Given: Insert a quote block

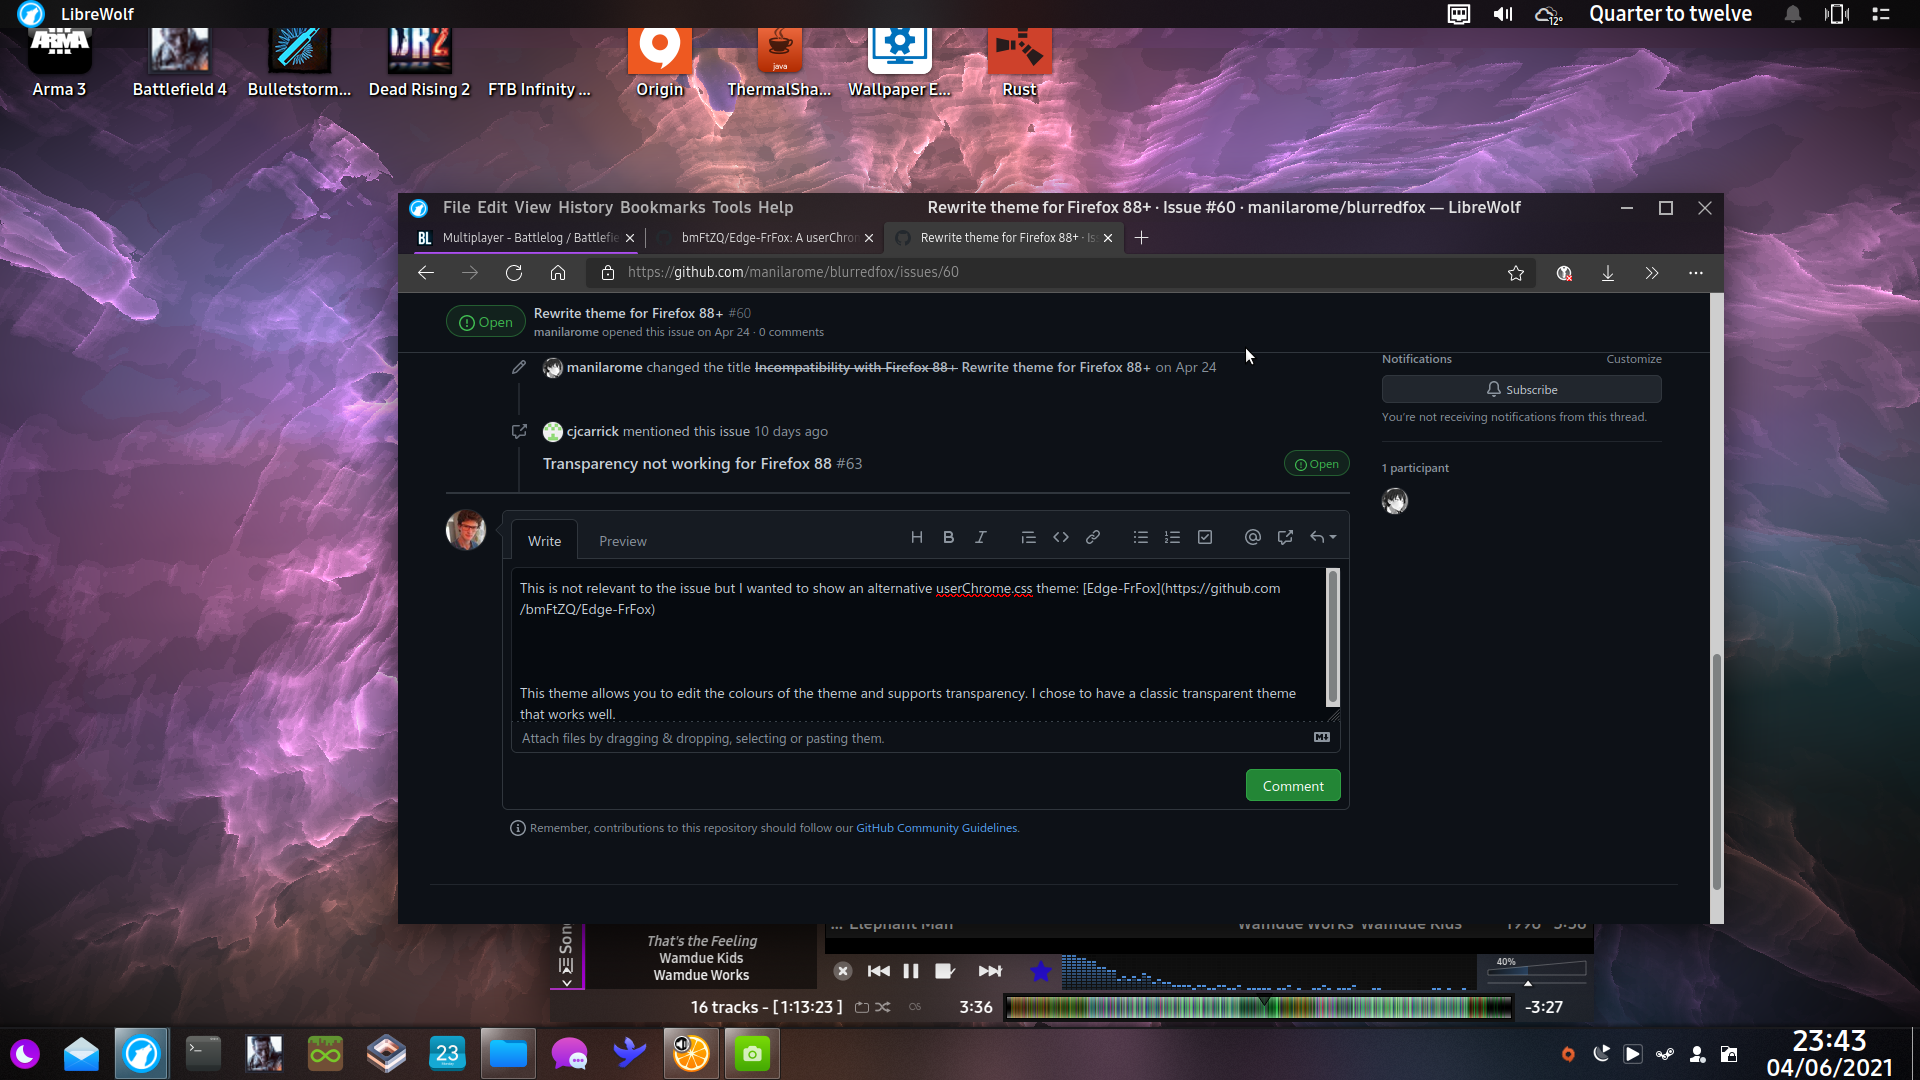Looking at the screenshot, I should (x=1028, y=538).
